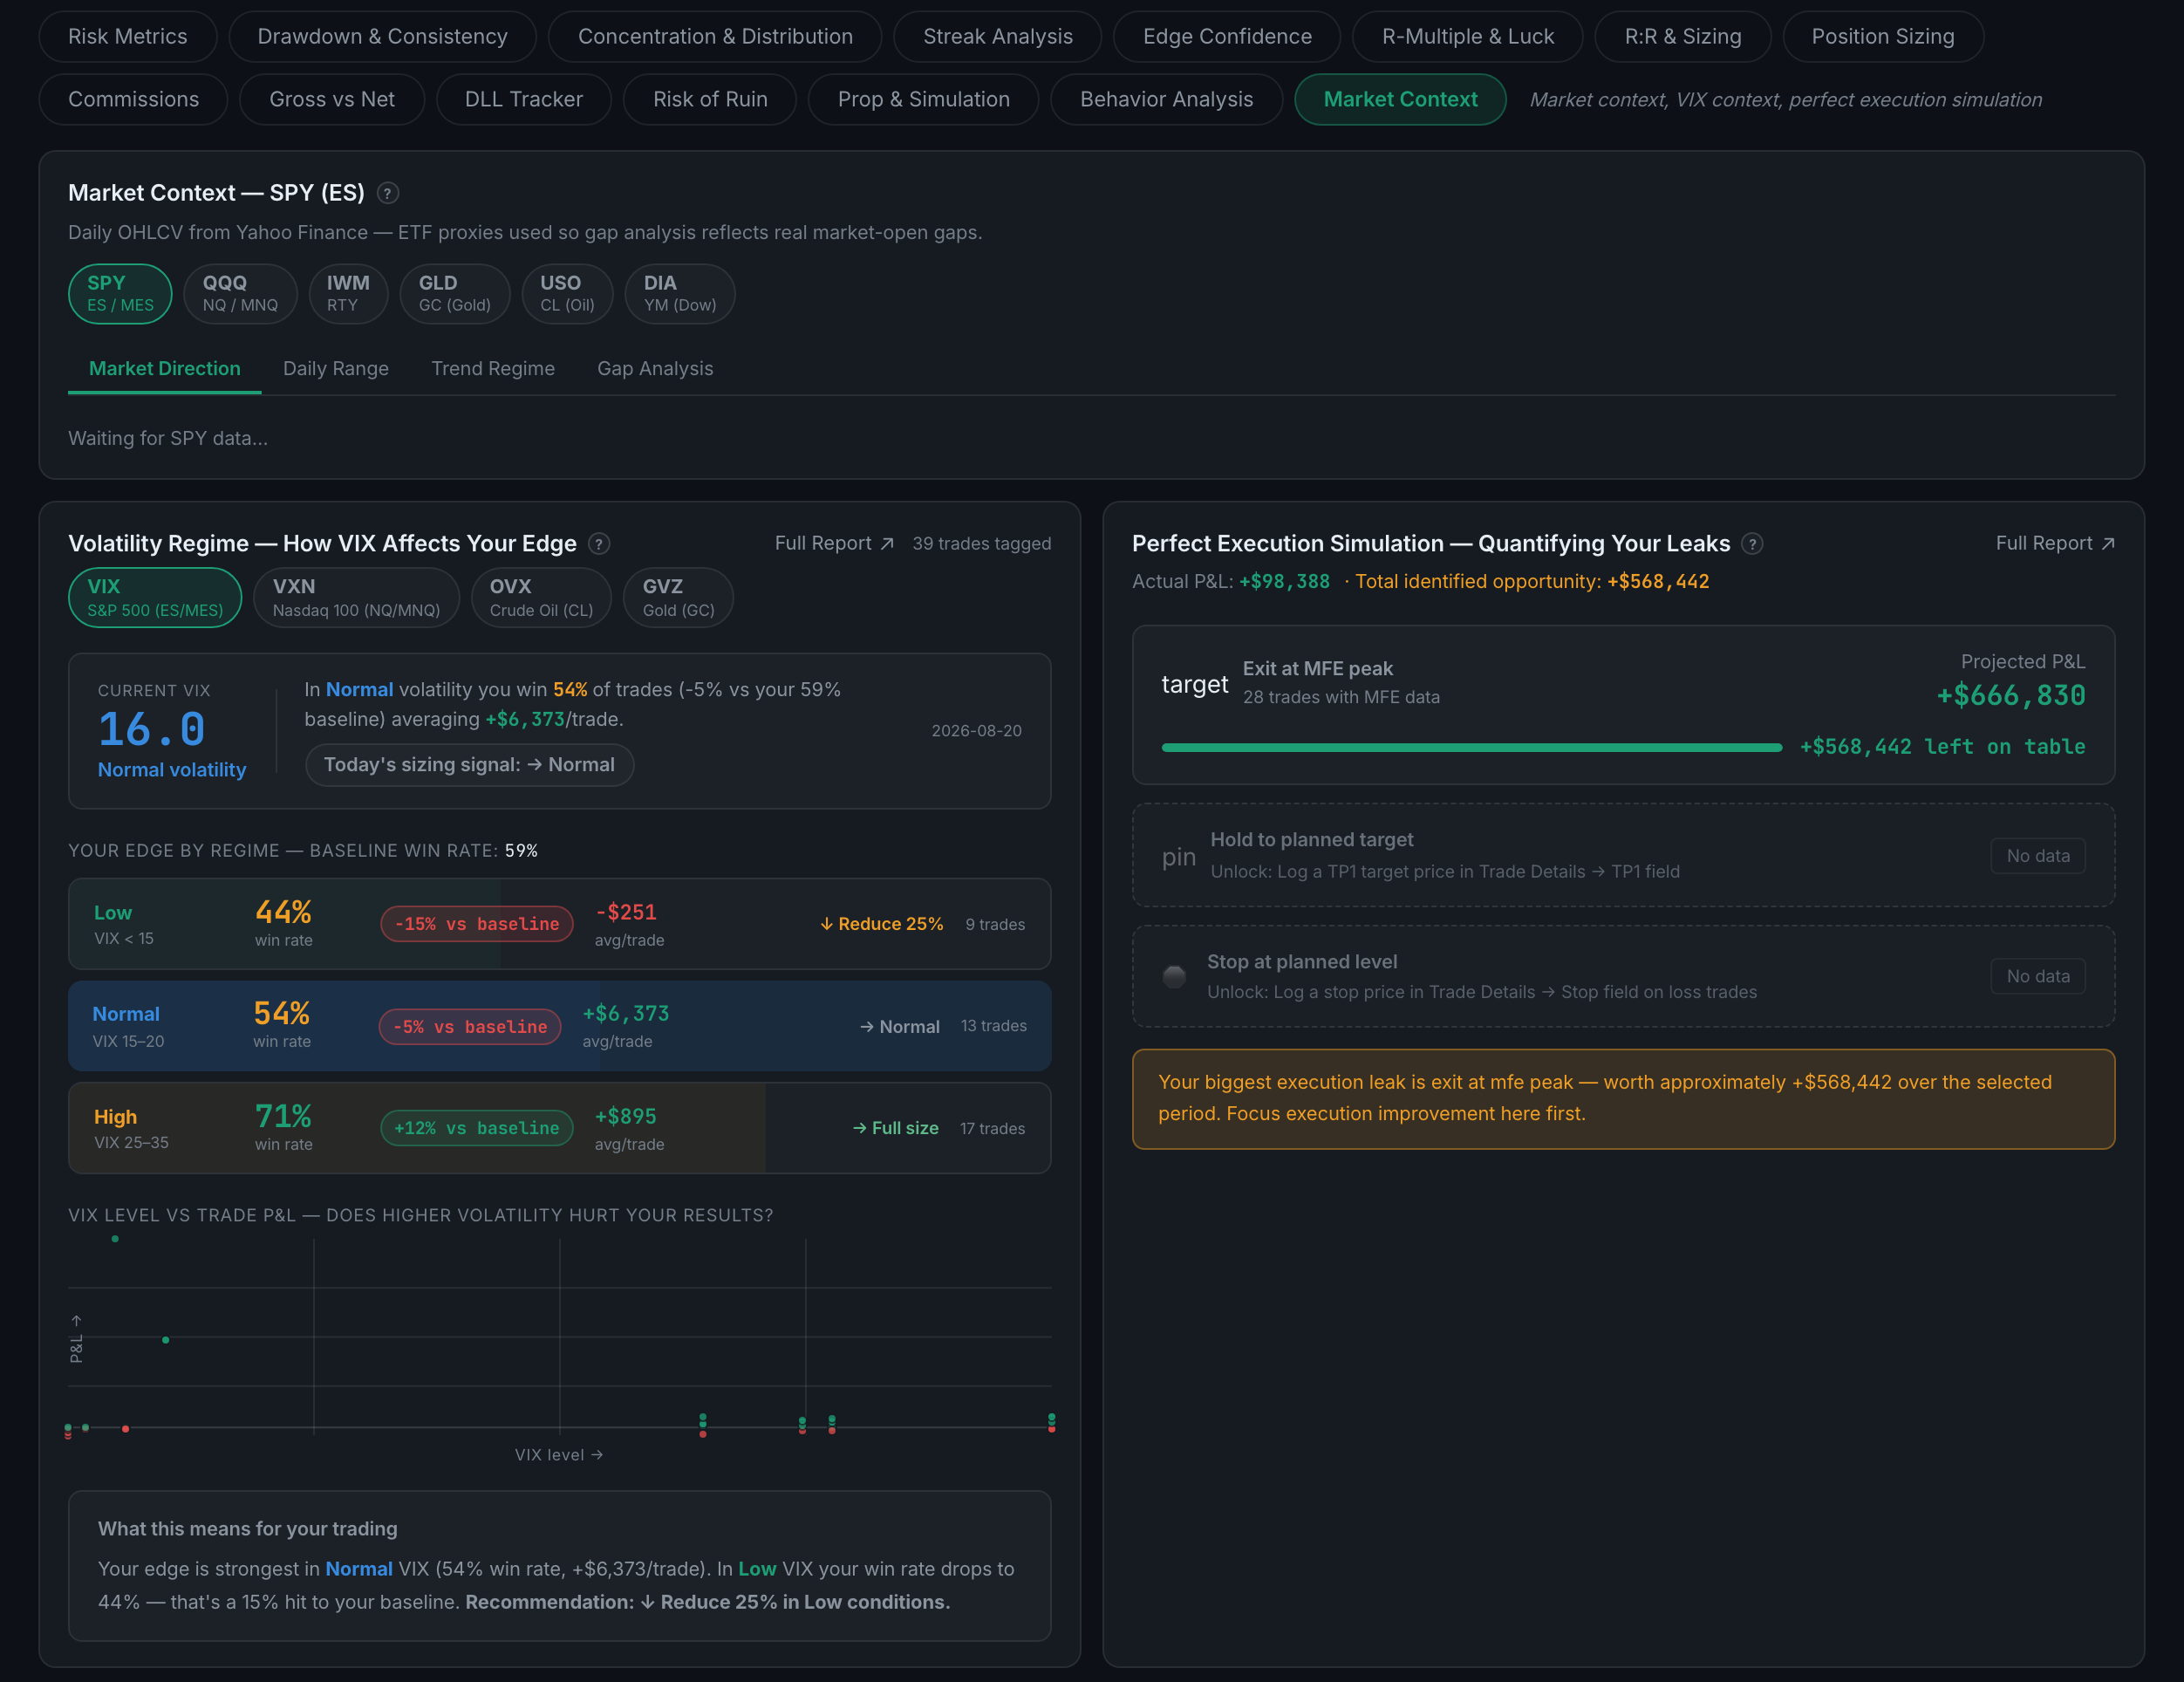Screen dimensions: 2184x1682
Task: Click help icon next to Volatility Regime heading
Action: tap(599, 544)
